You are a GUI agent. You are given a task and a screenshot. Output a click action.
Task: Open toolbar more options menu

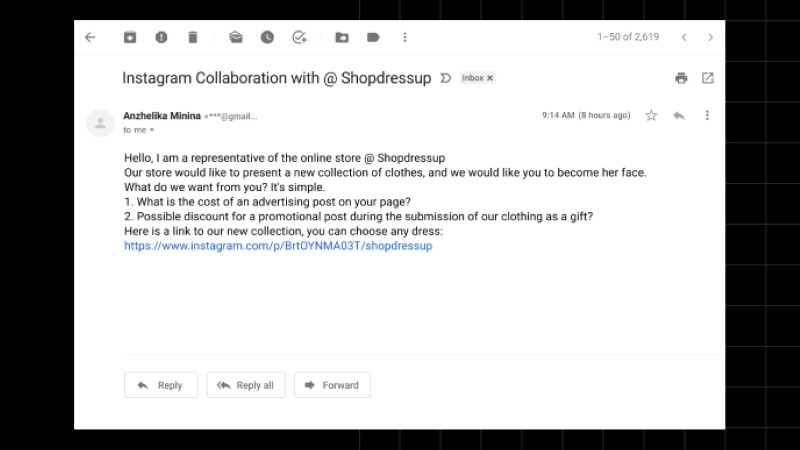405,37
